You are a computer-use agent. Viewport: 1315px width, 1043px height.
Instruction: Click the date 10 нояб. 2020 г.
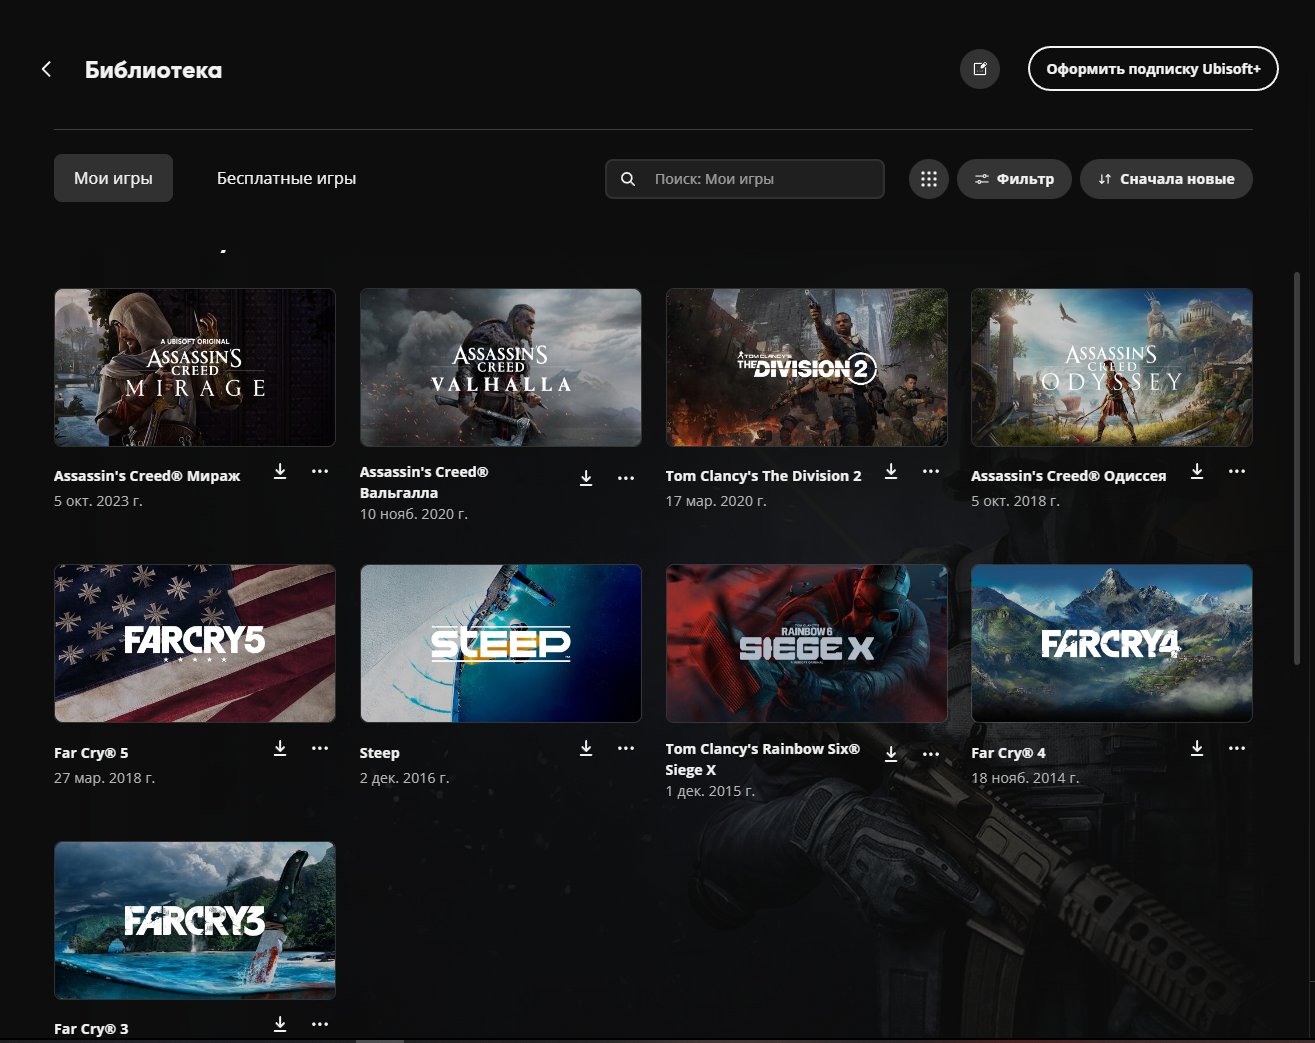click(x=414, y=514)
